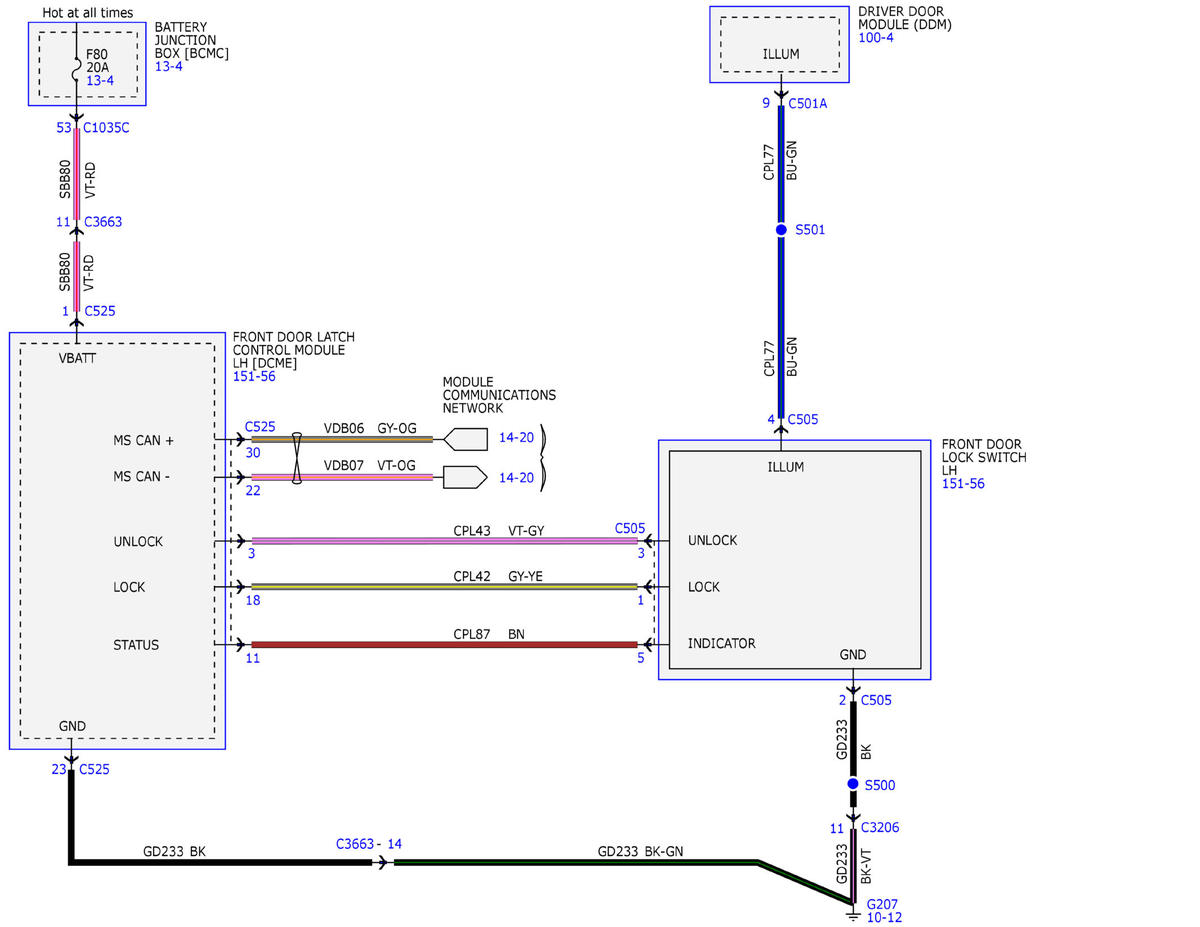Image resolution: width=1200 pixels, height=927 pixels.
Task: Select the S500 splice label
Action: (x=880, y=785)
